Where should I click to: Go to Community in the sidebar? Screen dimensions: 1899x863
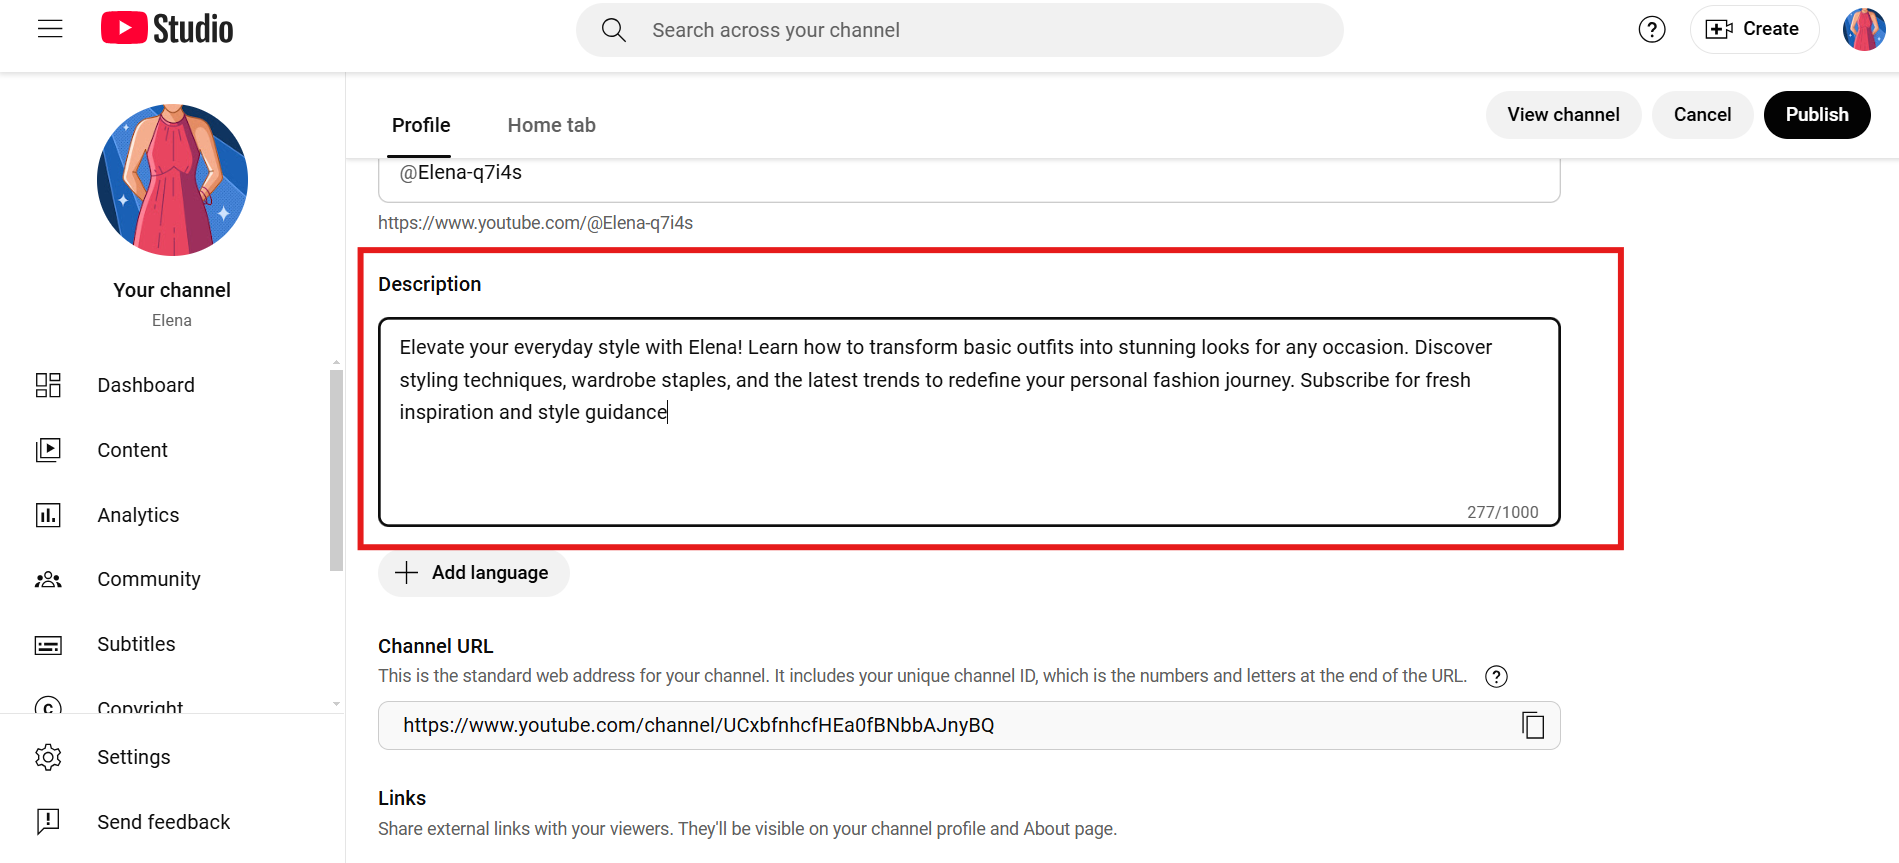(x=148, y=579)
